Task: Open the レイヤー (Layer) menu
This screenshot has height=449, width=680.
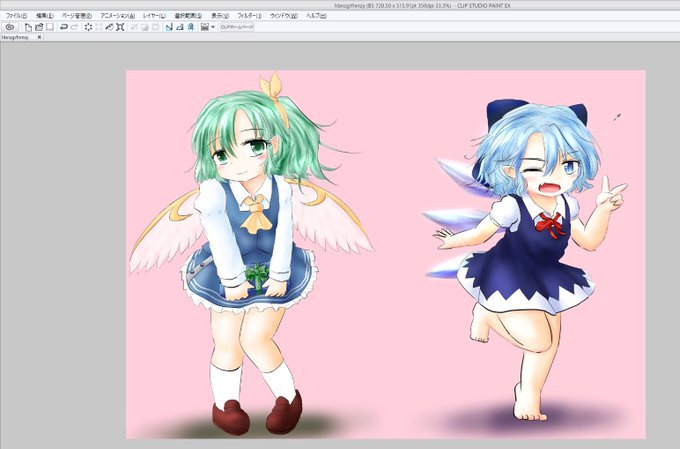Action: pos(154,16)
